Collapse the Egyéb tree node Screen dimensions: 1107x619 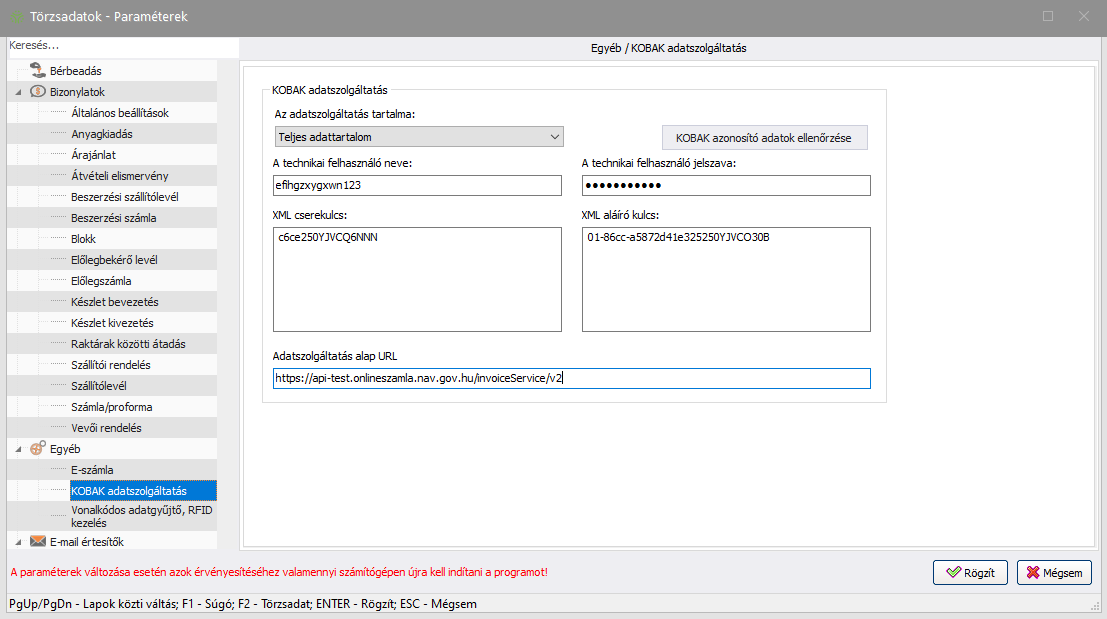tap(18, 449)
